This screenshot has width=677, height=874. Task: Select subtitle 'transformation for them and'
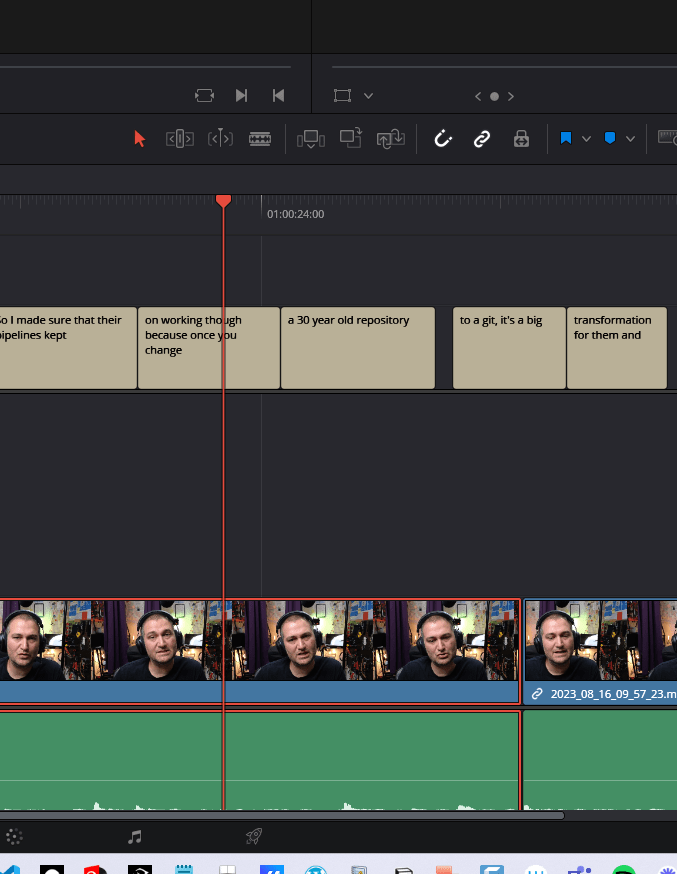617,348
